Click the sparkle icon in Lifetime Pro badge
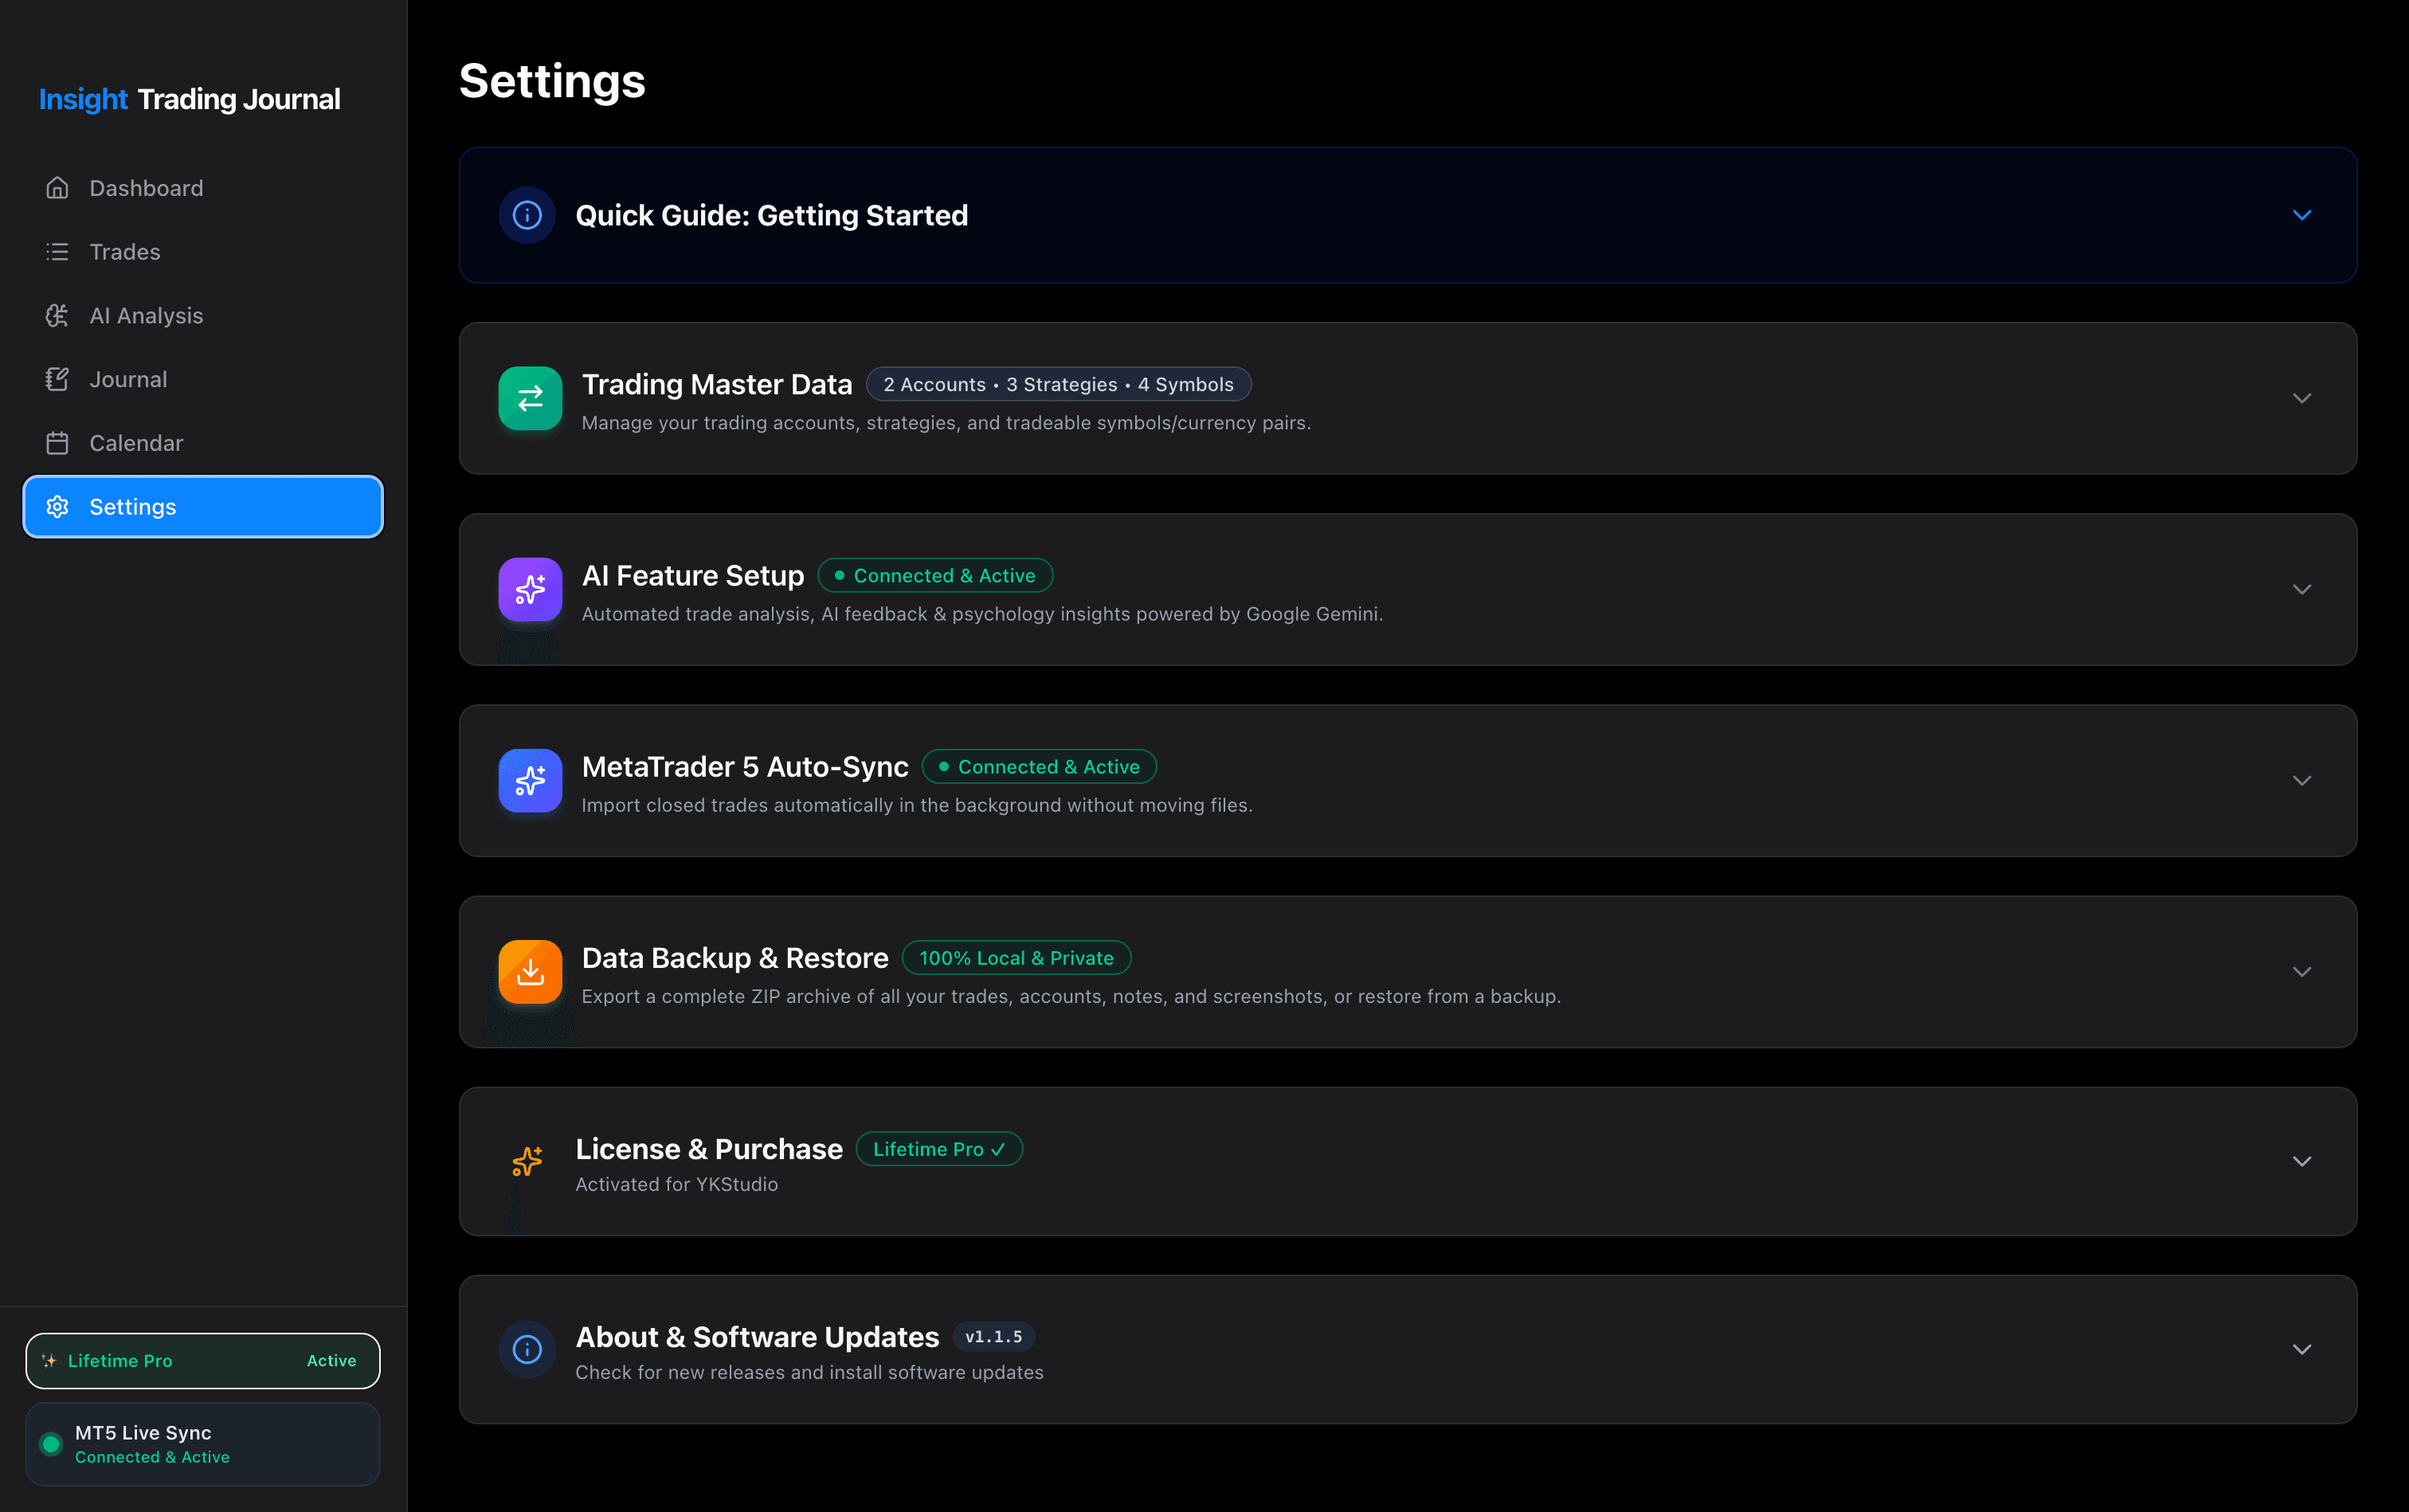This screenshot has width=2409, height=1512. point(49,1361)
